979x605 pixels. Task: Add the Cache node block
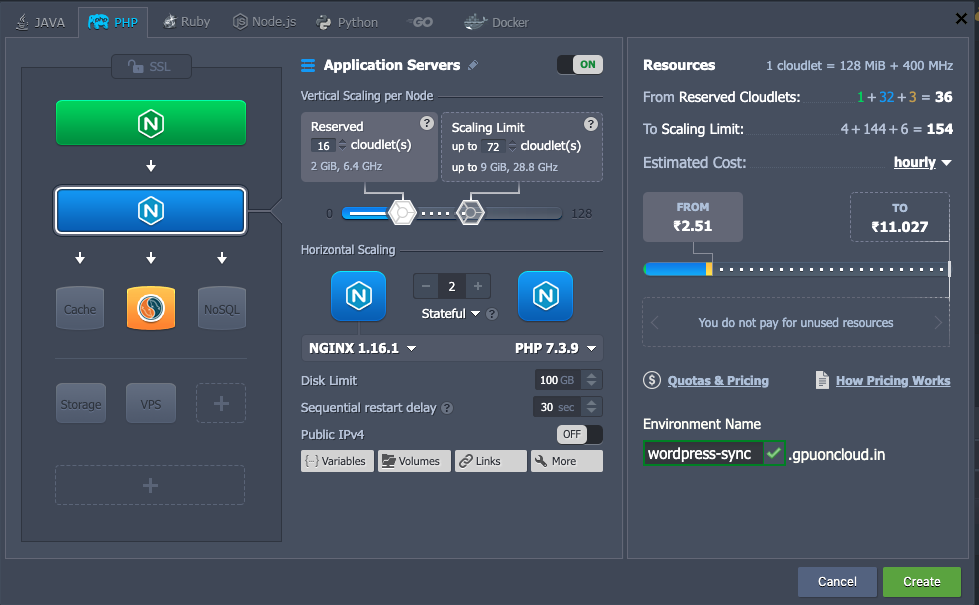pos(80,309)
